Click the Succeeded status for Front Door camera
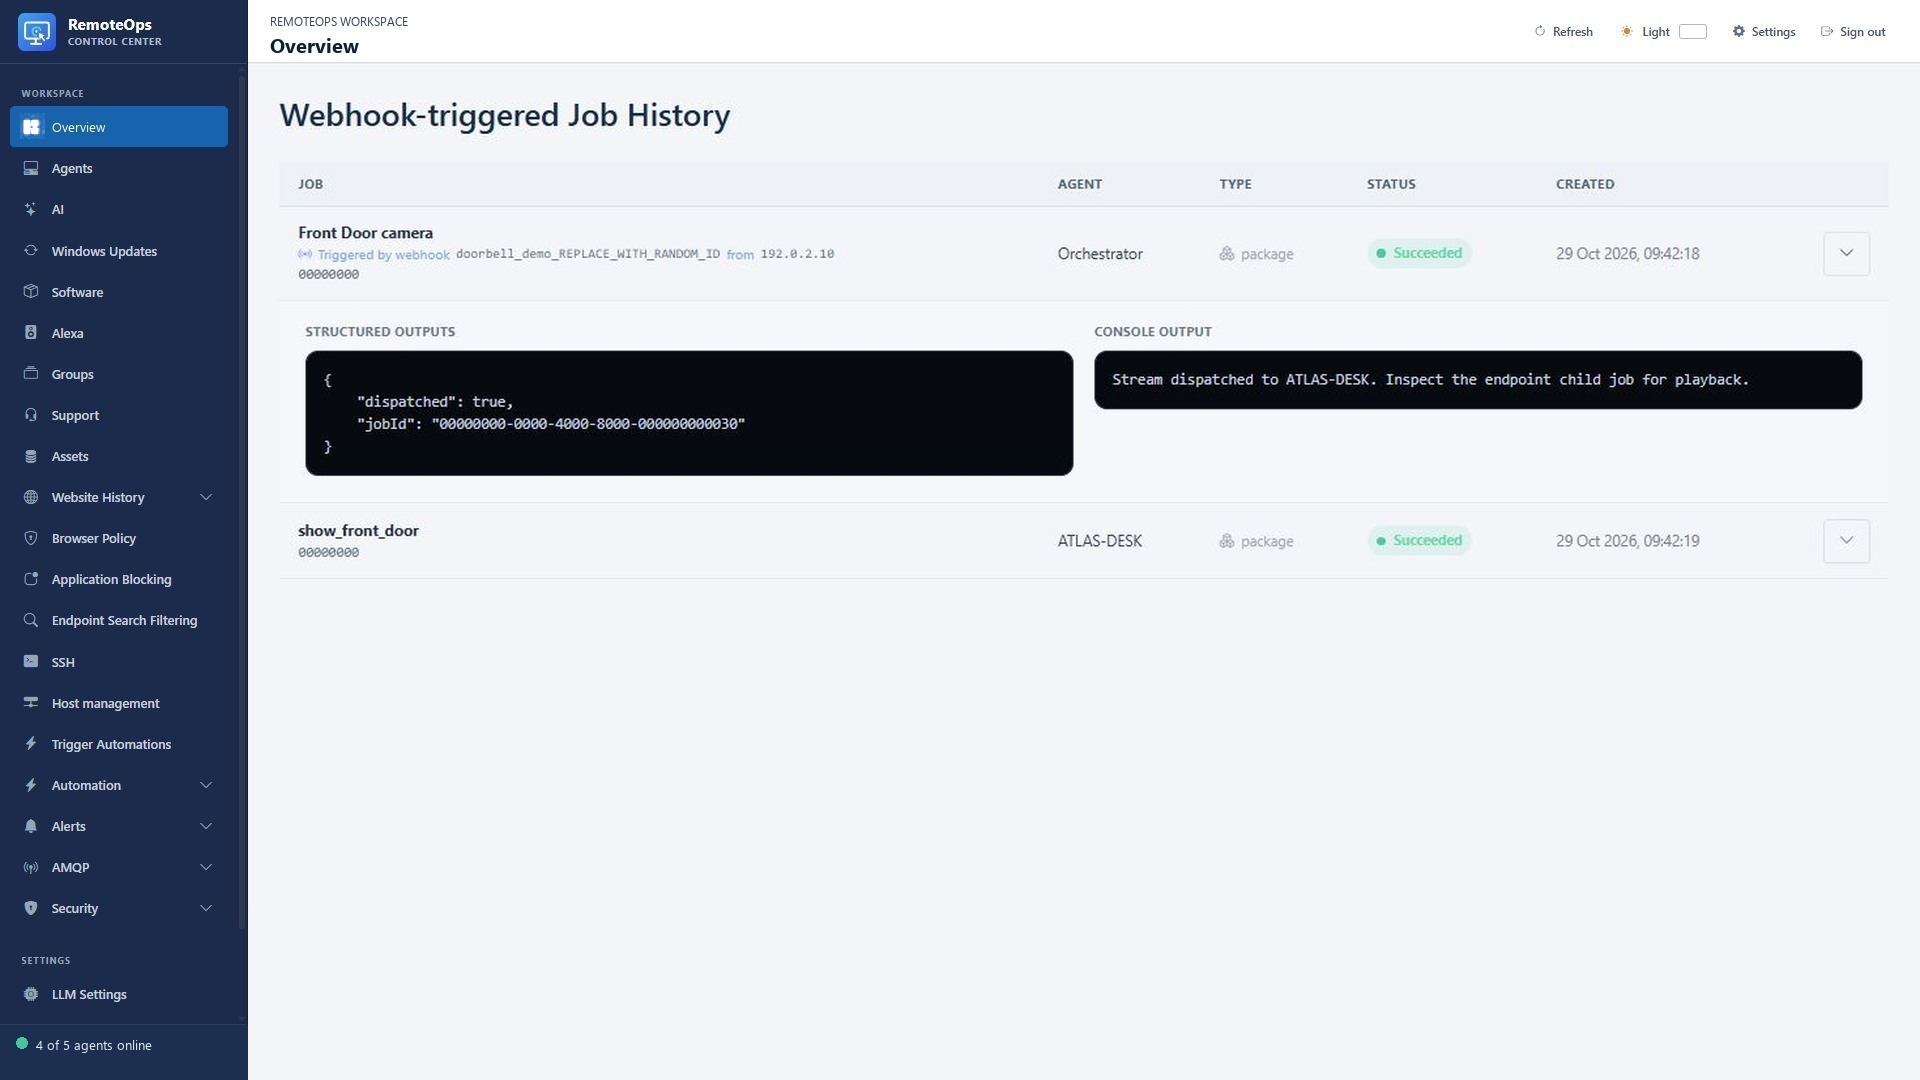 coord(1419,253)
